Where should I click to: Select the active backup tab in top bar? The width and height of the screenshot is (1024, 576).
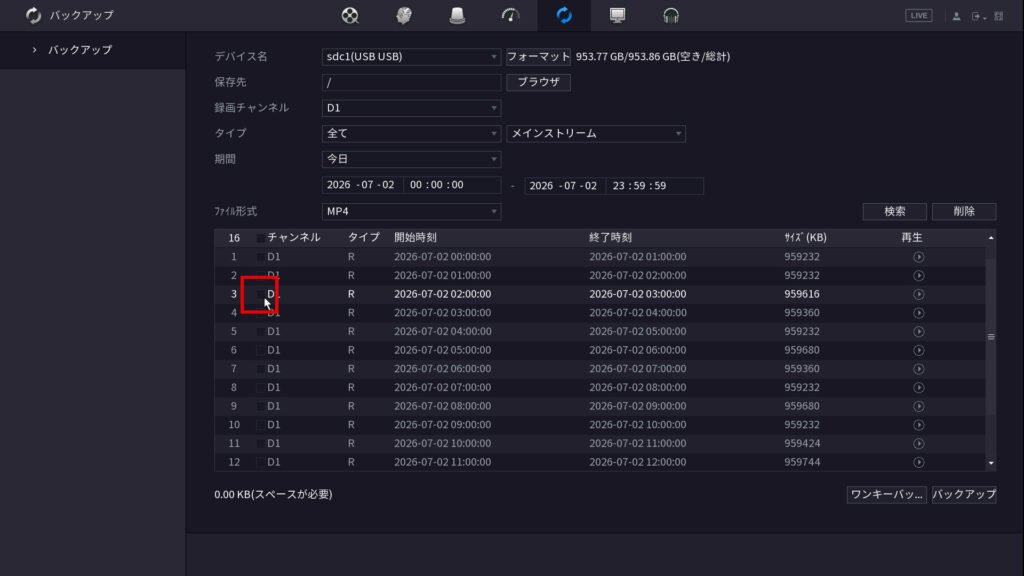564,15
